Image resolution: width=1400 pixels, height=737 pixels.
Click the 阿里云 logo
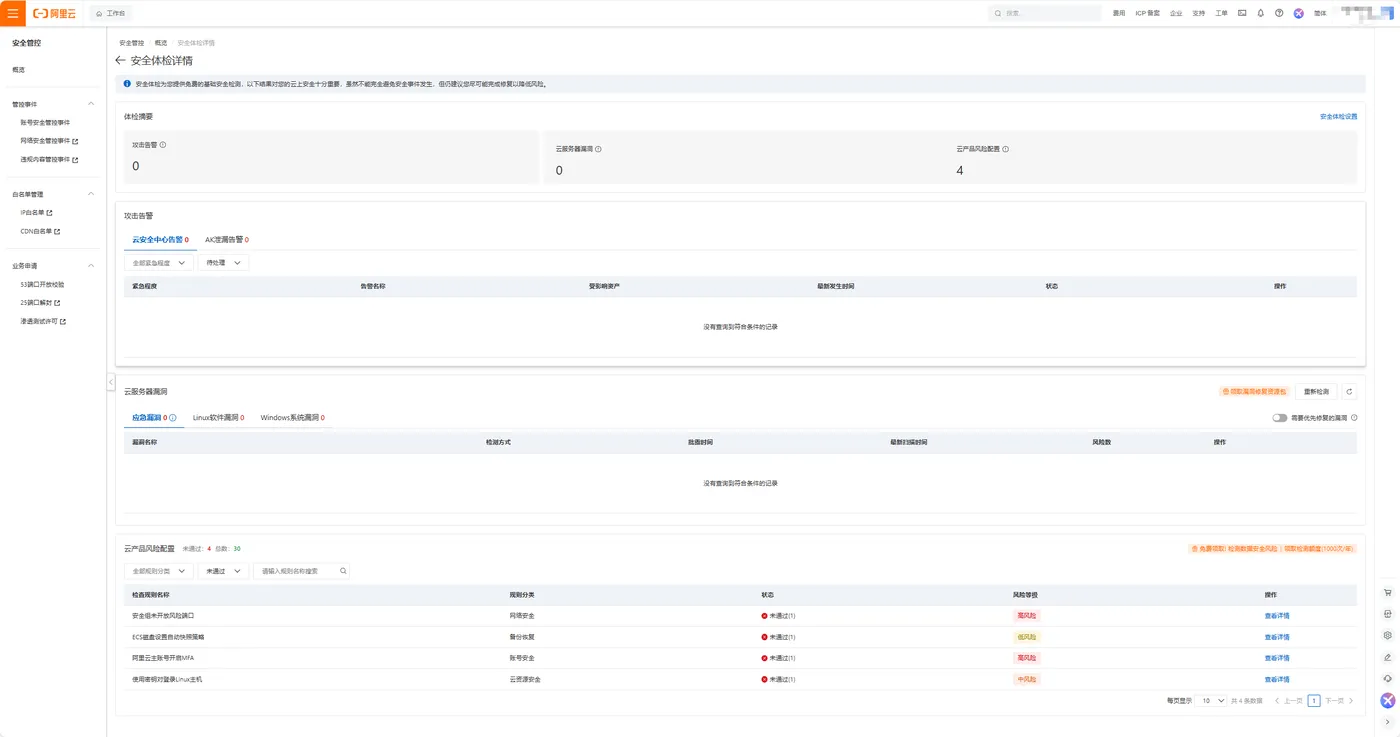click(x=54, y=13)
